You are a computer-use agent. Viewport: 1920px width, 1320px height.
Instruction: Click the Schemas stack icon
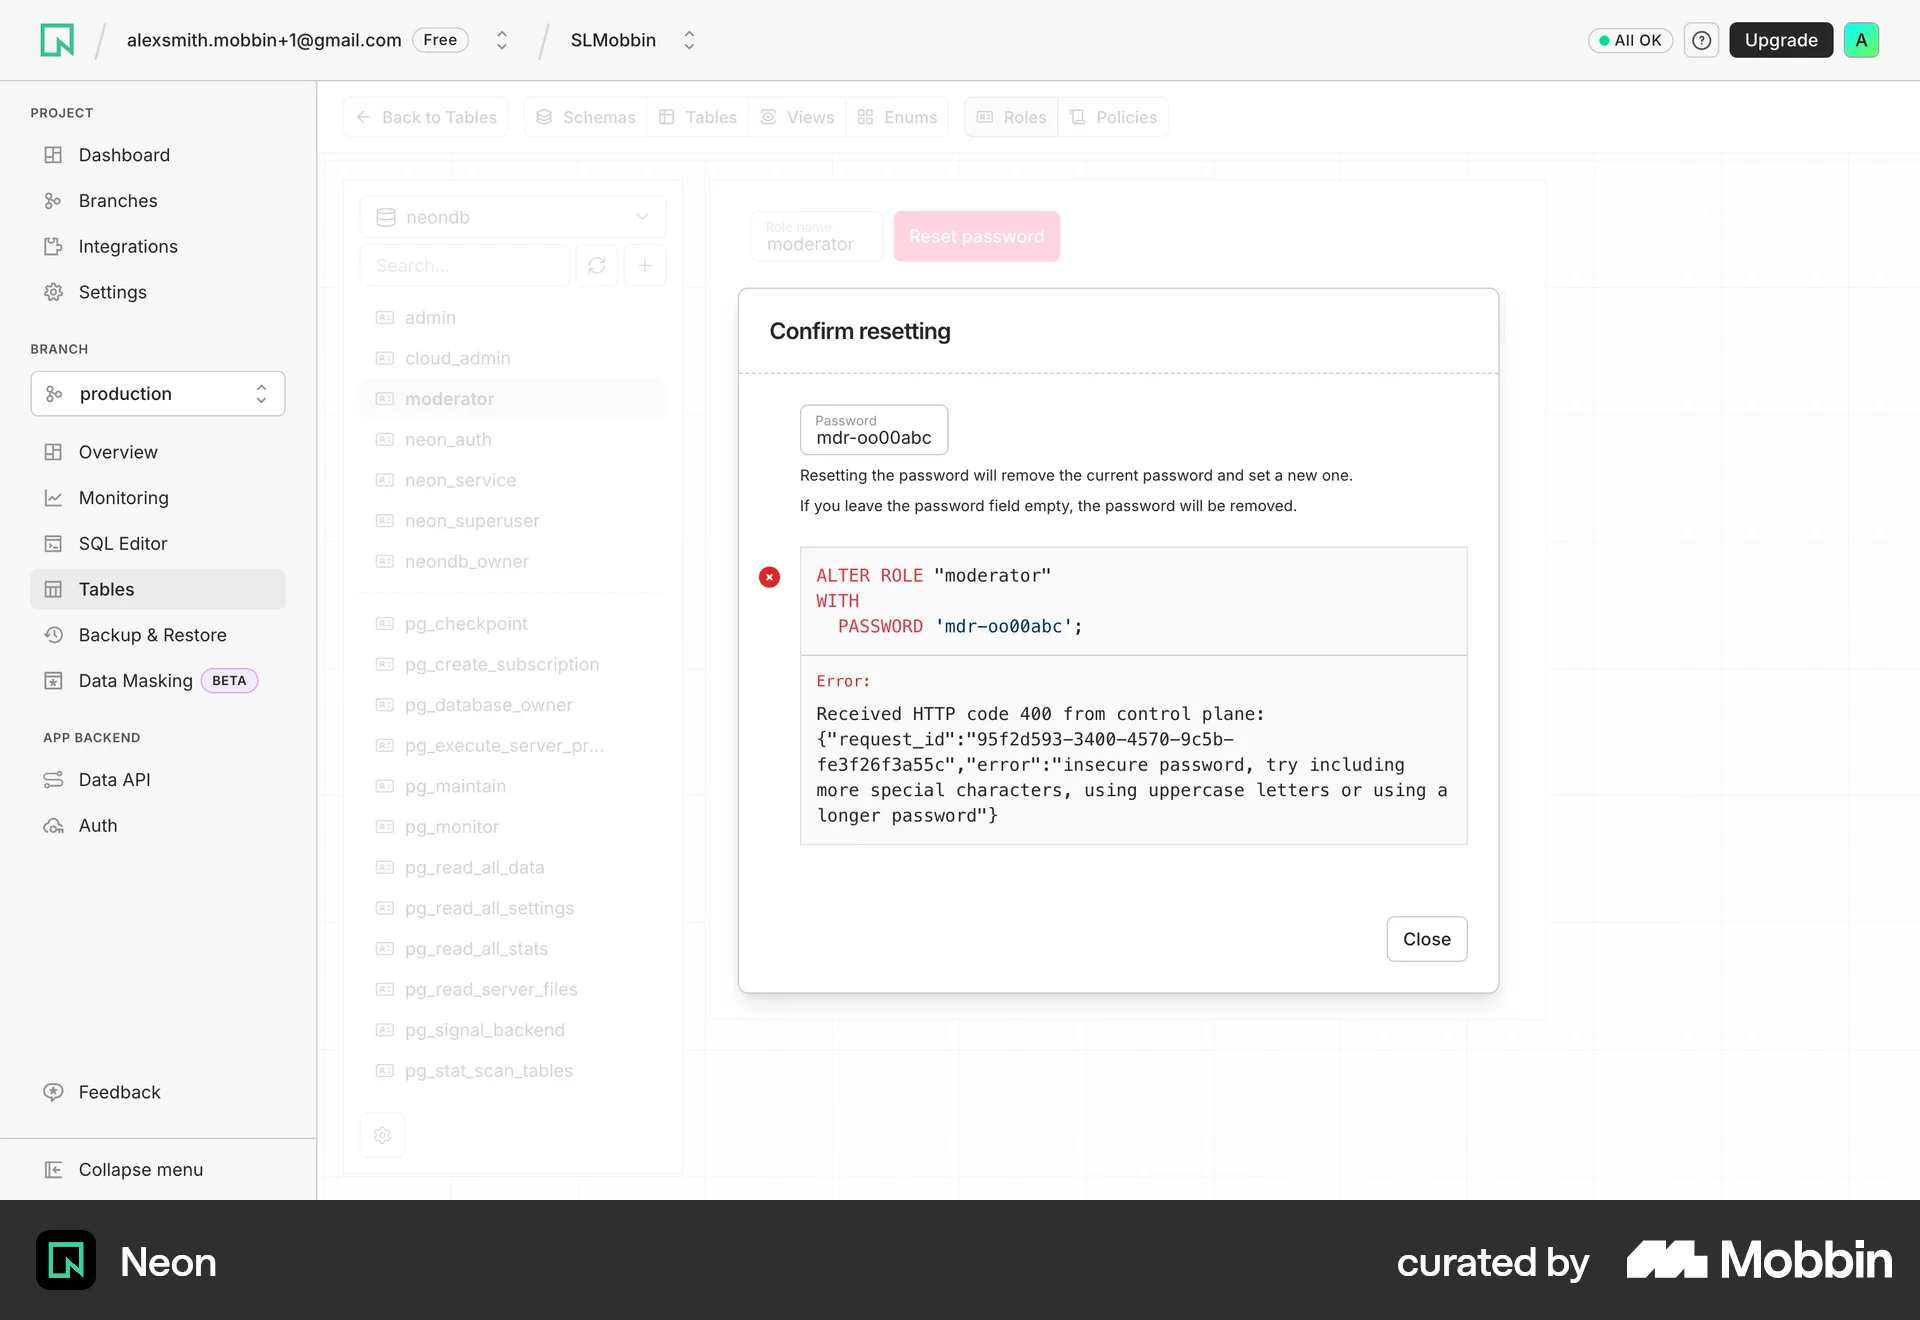click(544, 117)
